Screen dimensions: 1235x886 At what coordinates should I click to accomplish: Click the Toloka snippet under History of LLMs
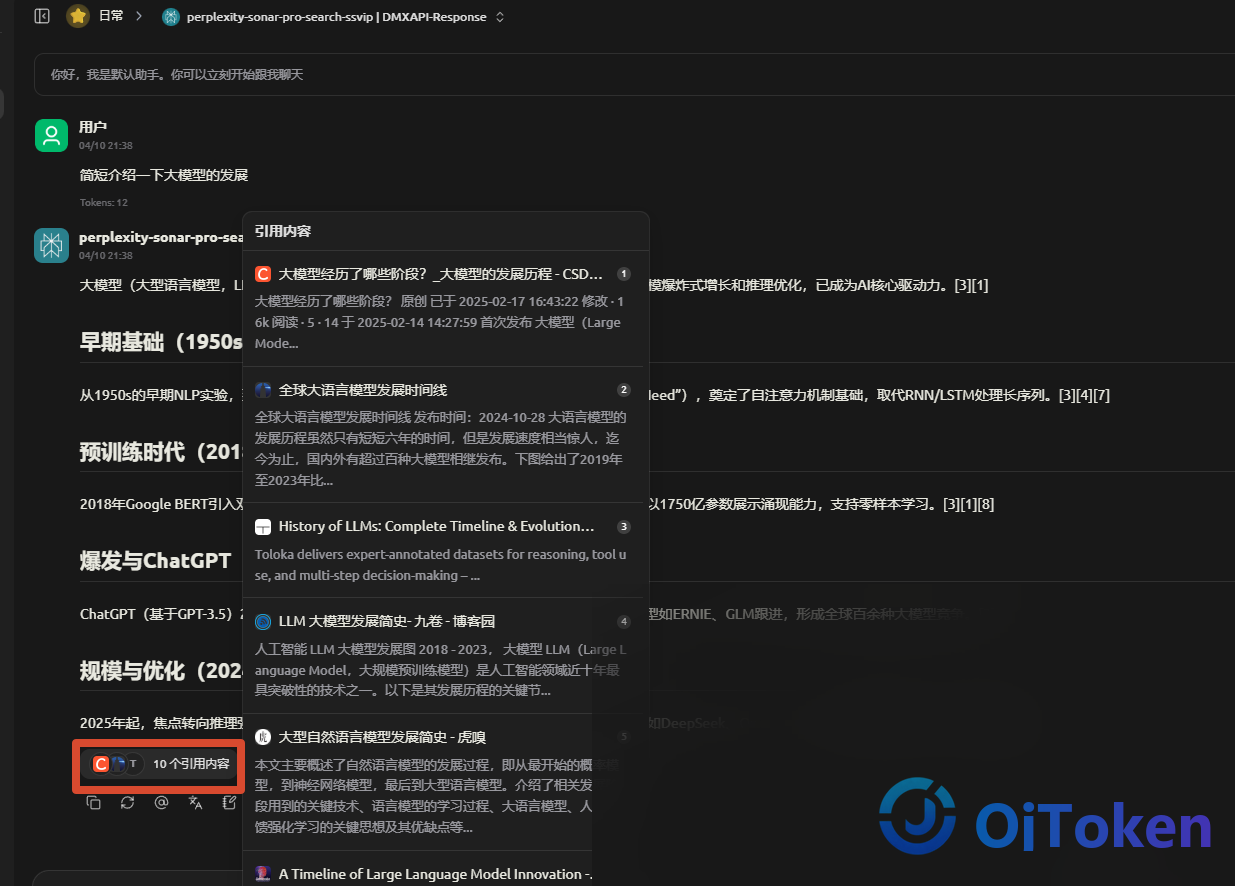click(x=441, y=565)
